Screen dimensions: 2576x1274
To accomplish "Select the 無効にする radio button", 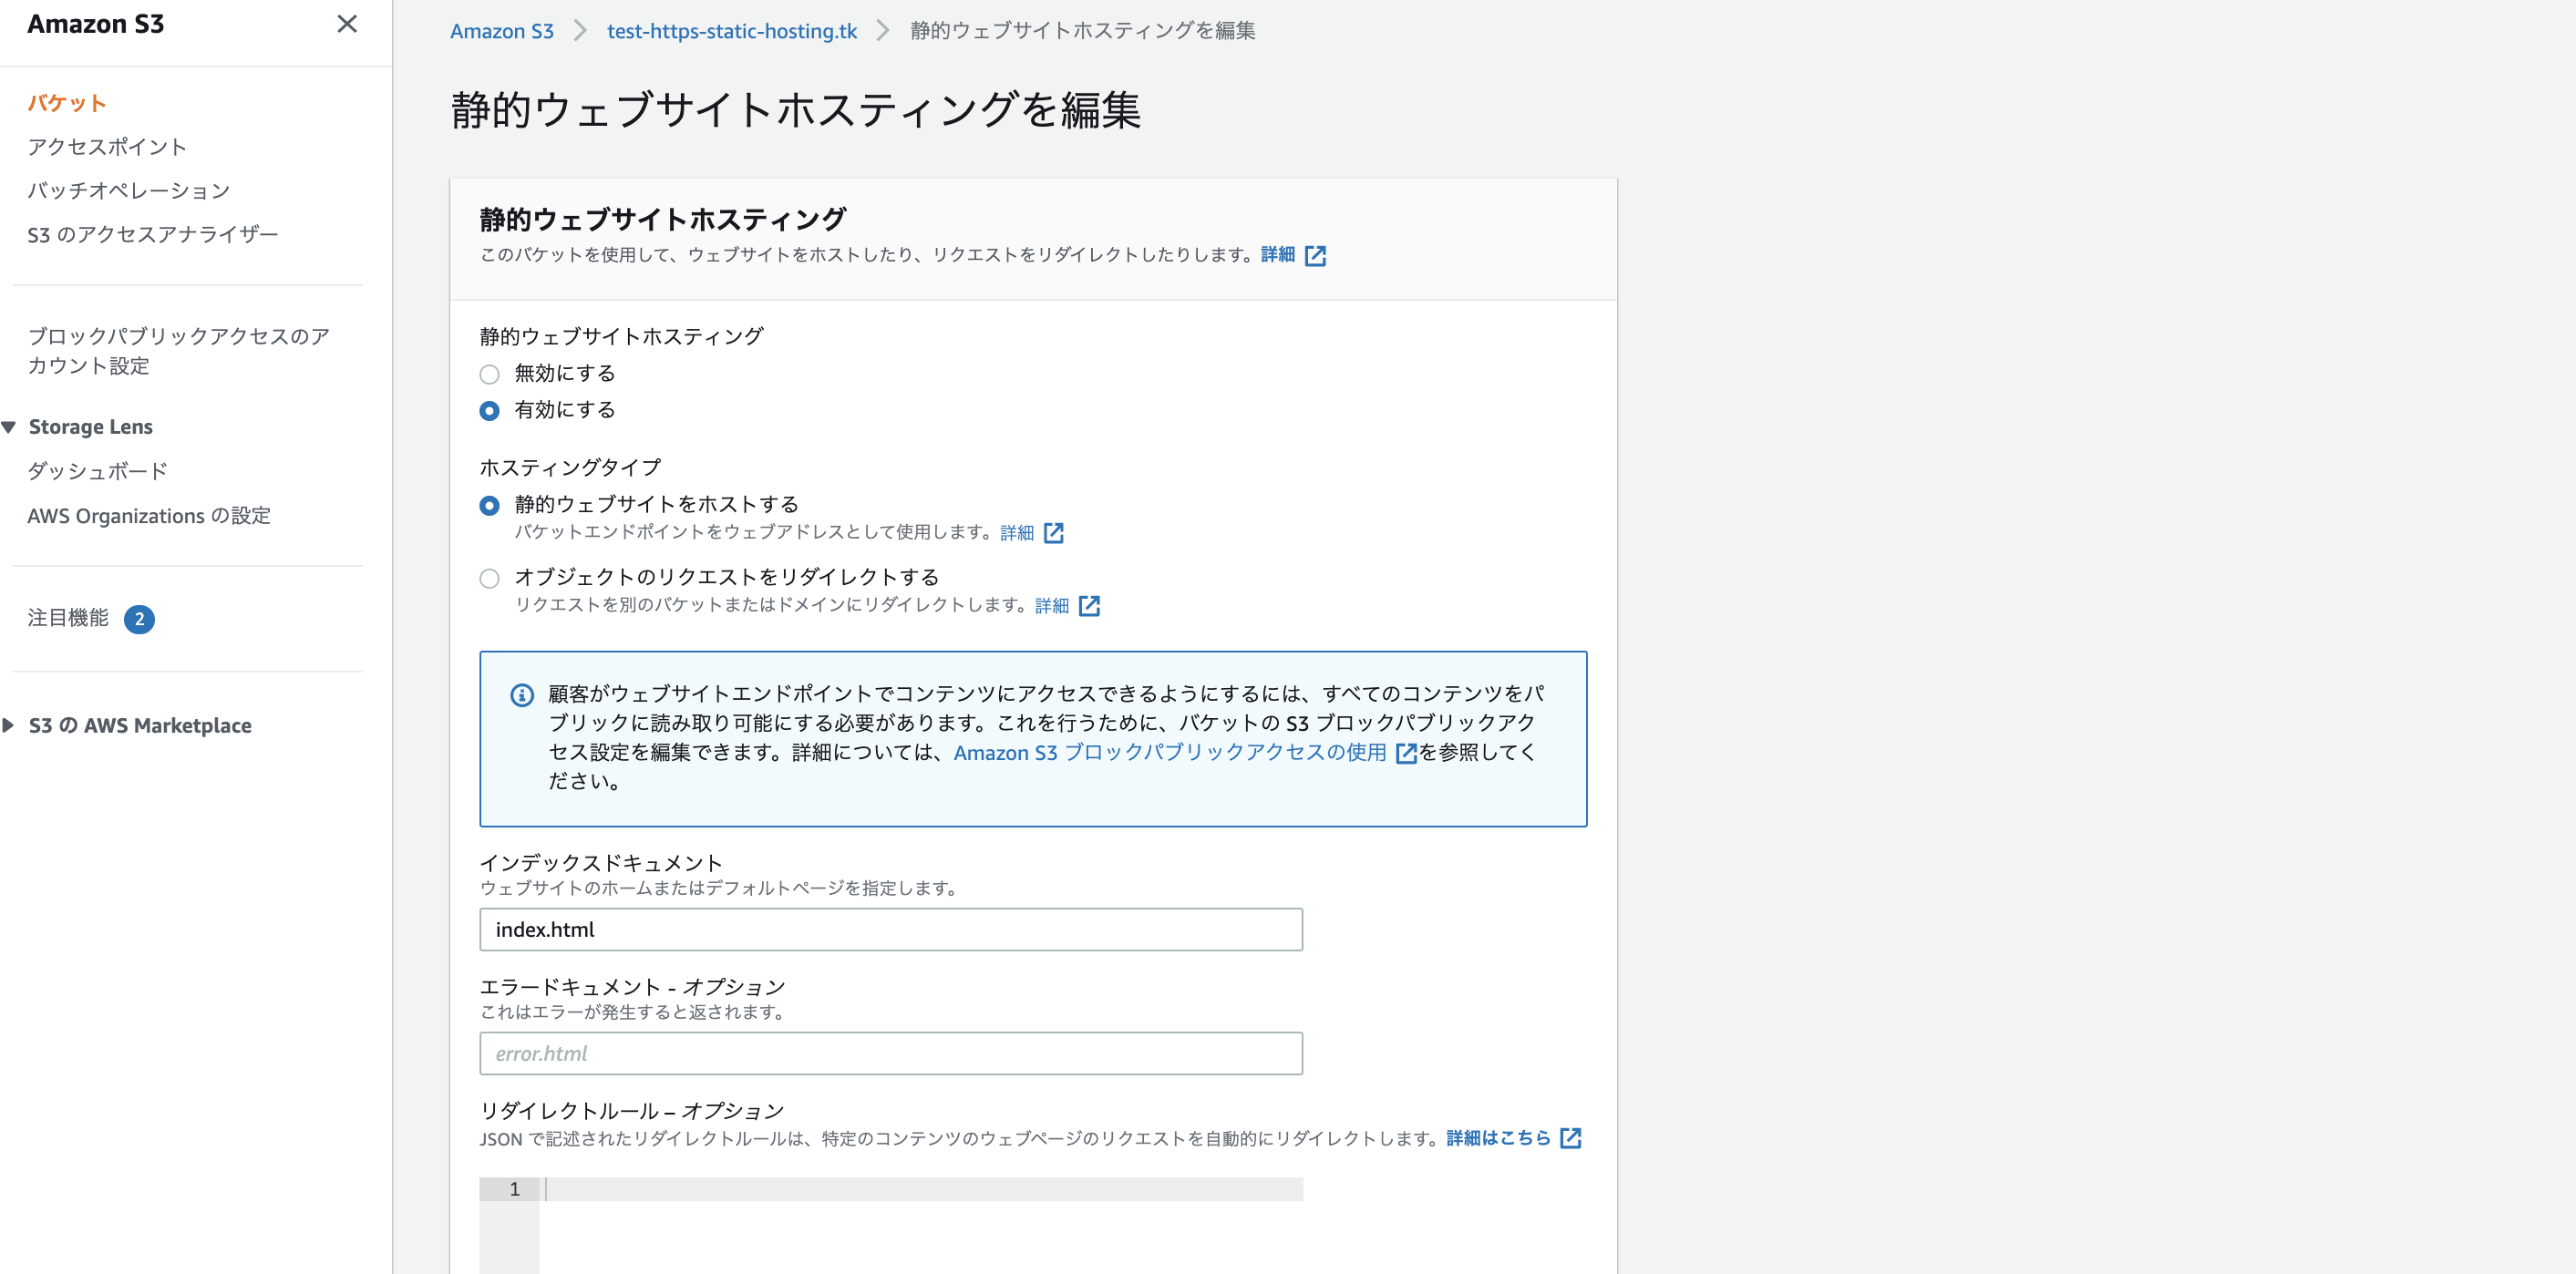I will tap(489, 375).
